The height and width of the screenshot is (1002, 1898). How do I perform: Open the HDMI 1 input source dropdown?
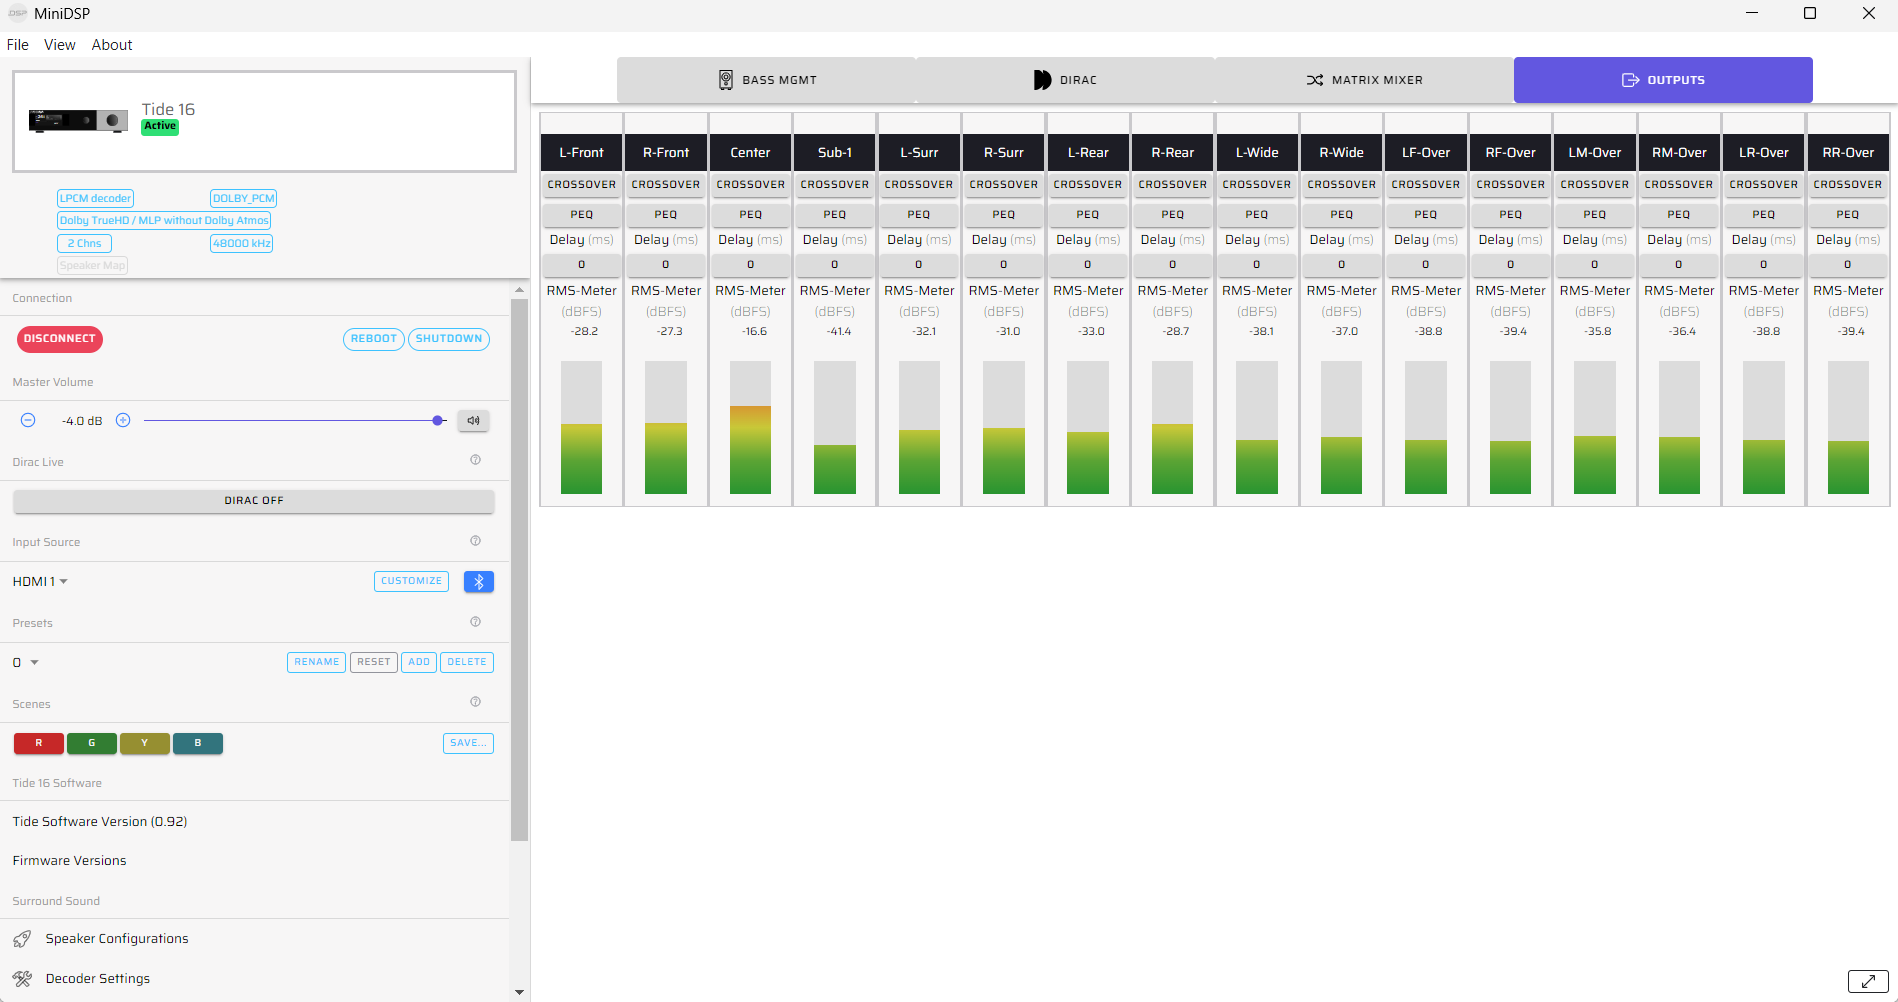pyautogui.click(x=40, y=582)
